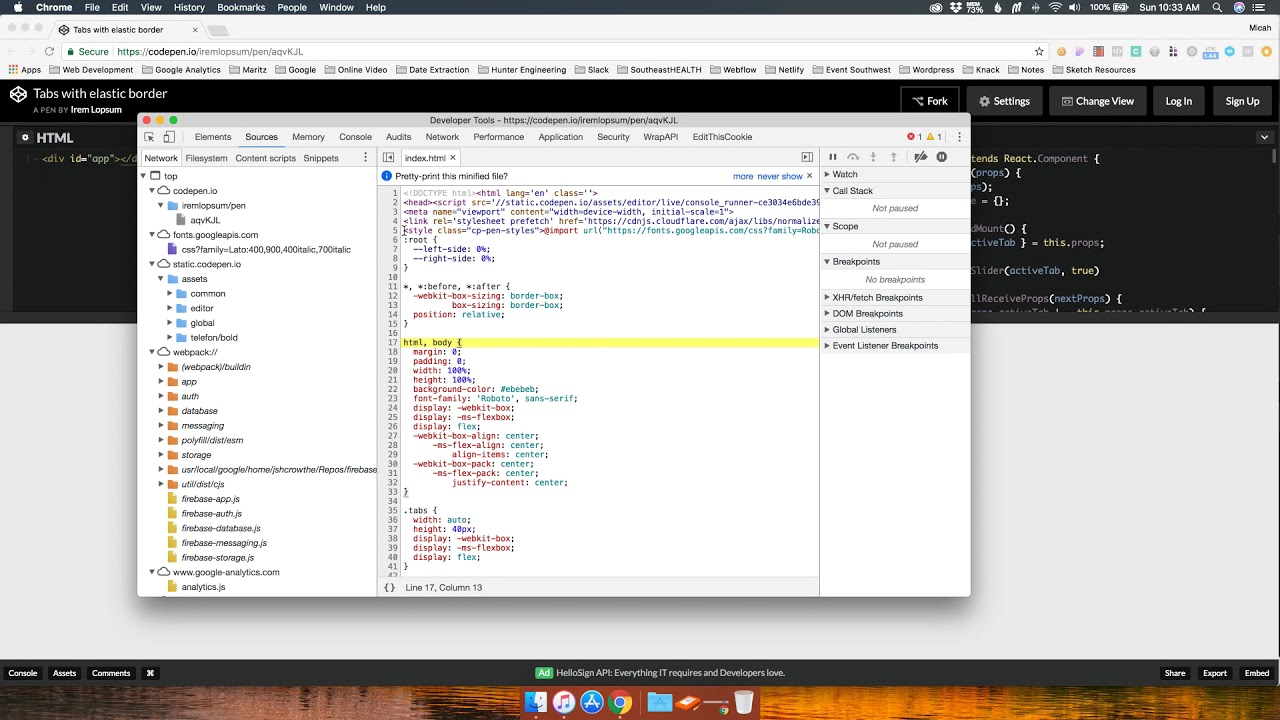Image resolution: width=1280 pixels, height=720 pixels.
Task: Pause script execution
Action: [x=832, y=157]
